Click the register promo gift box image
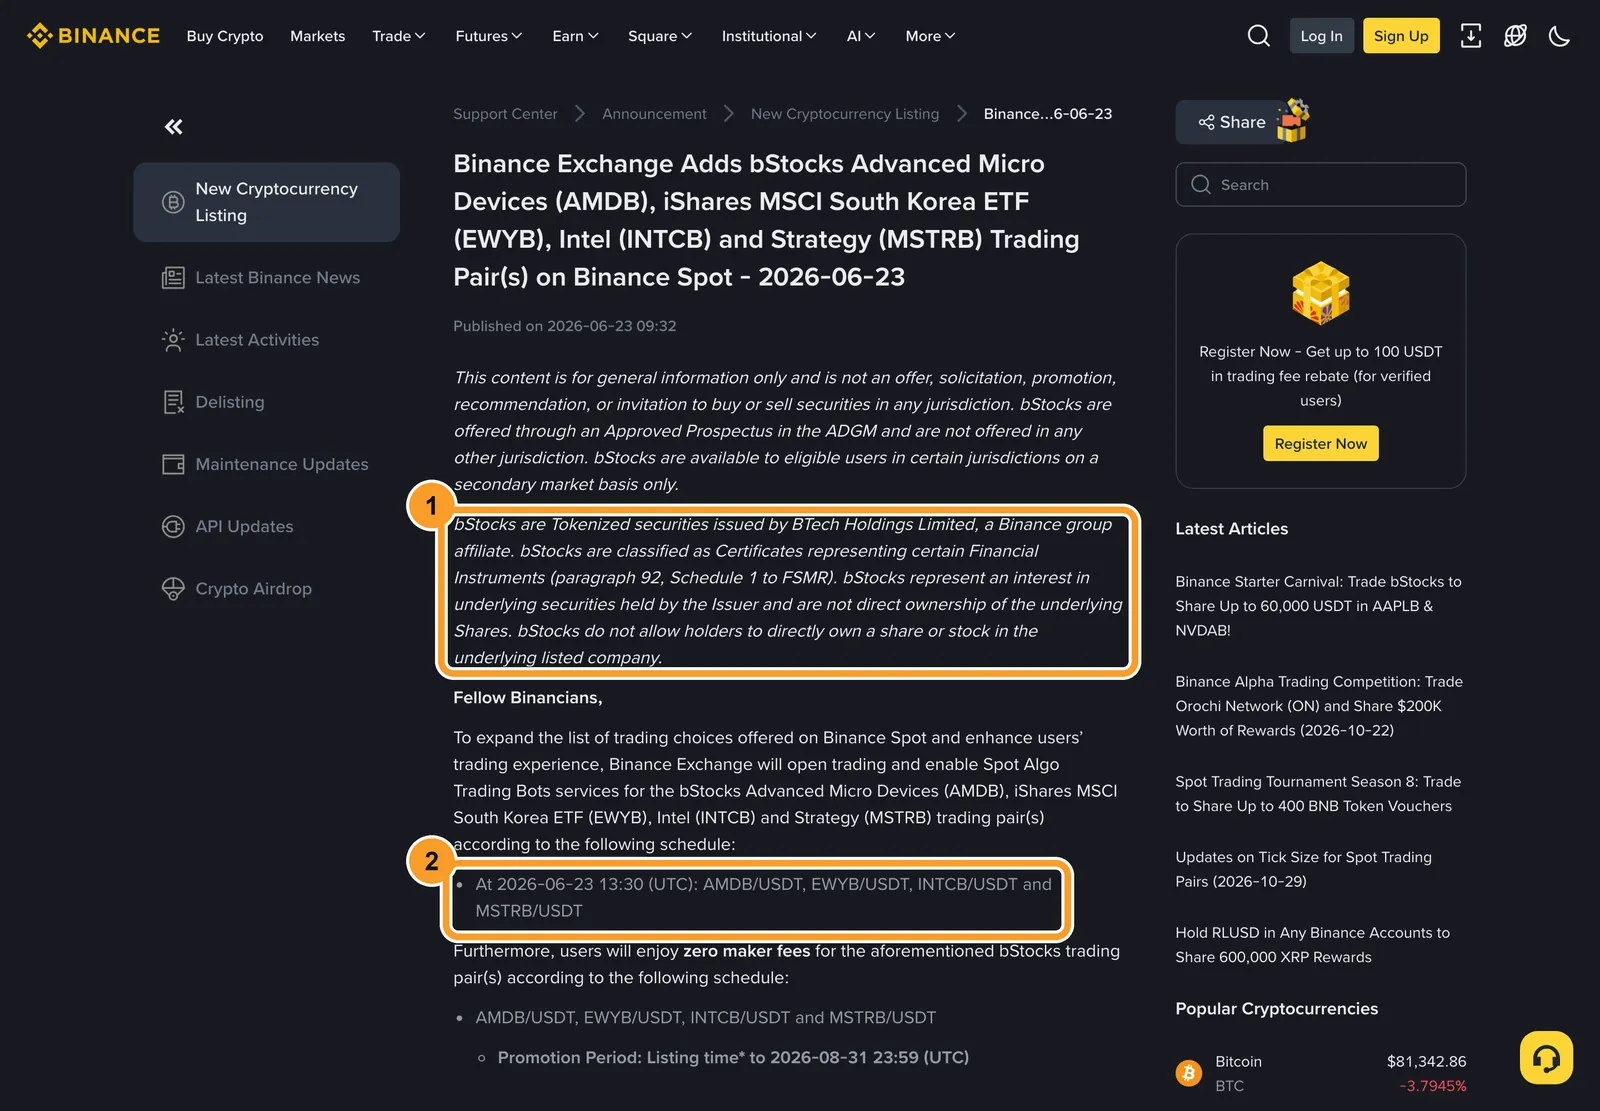The image size is (1600, 1111). tap(1321, 293)
